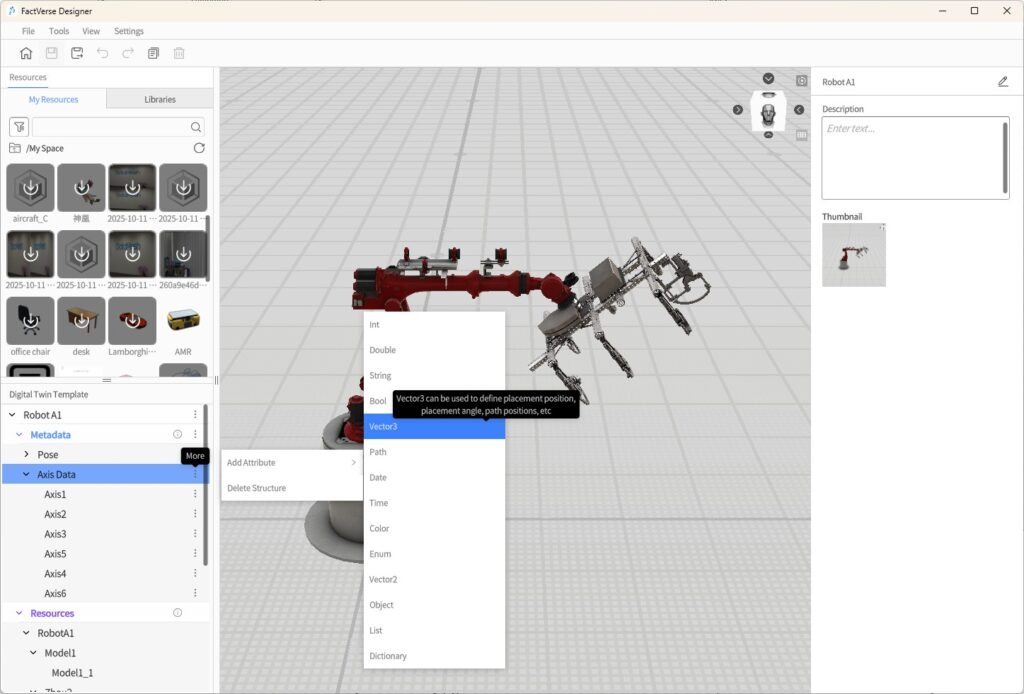
Task: Click the Metadata info icon
Action: (x=178, y=435)
